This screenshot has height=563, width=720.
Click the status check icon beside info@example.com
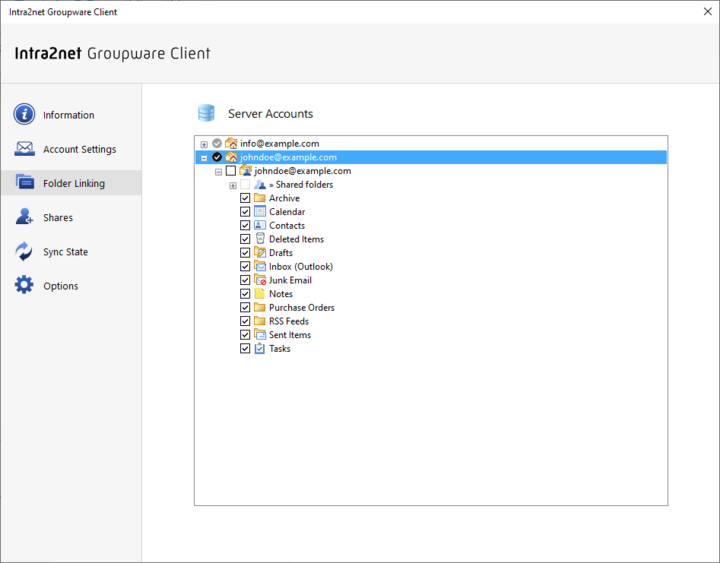point(217,143)
